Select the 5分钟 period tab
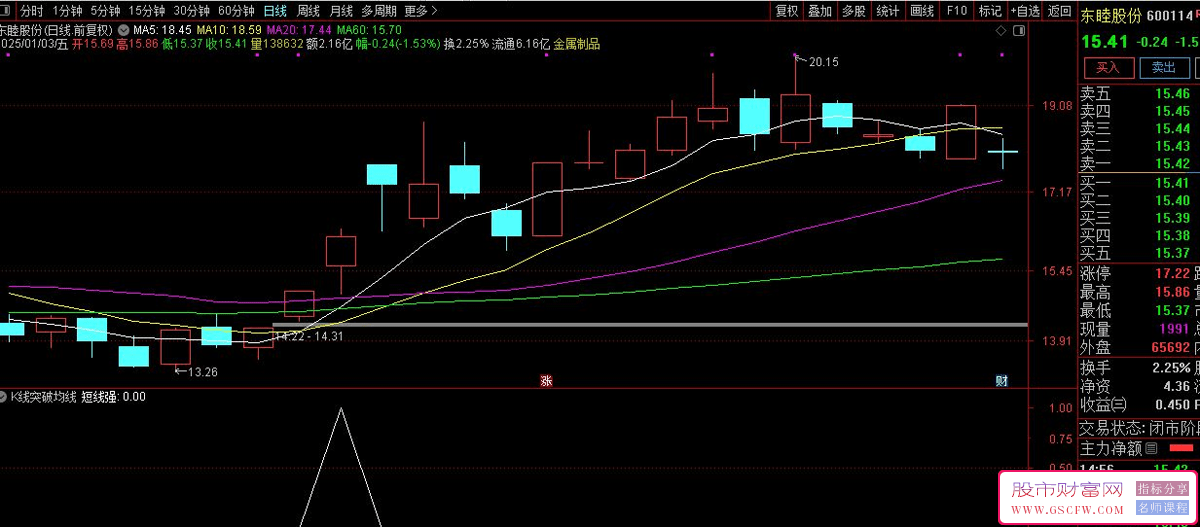Viewport: 1200px width, 527px height. (x=105, y=11)
